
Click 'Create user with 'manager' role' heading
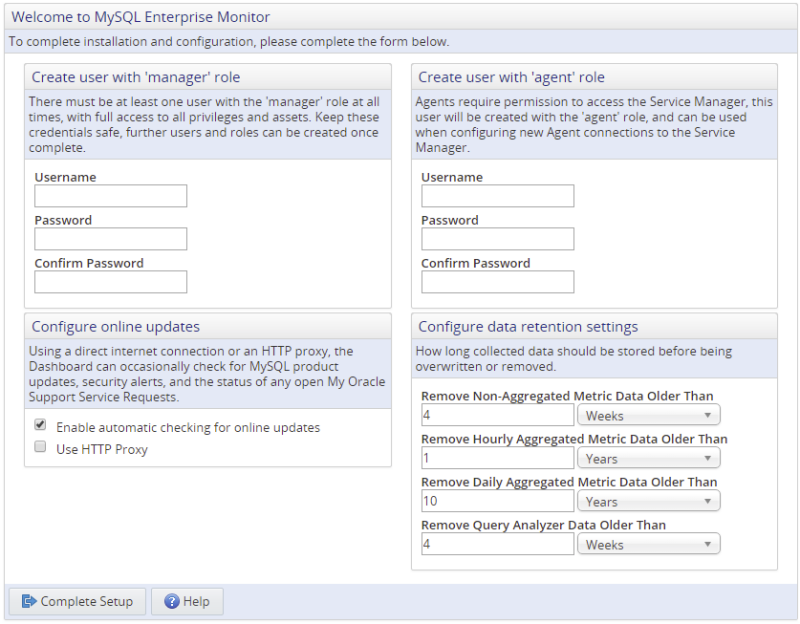pyautogui.click(x=136, y=77)
